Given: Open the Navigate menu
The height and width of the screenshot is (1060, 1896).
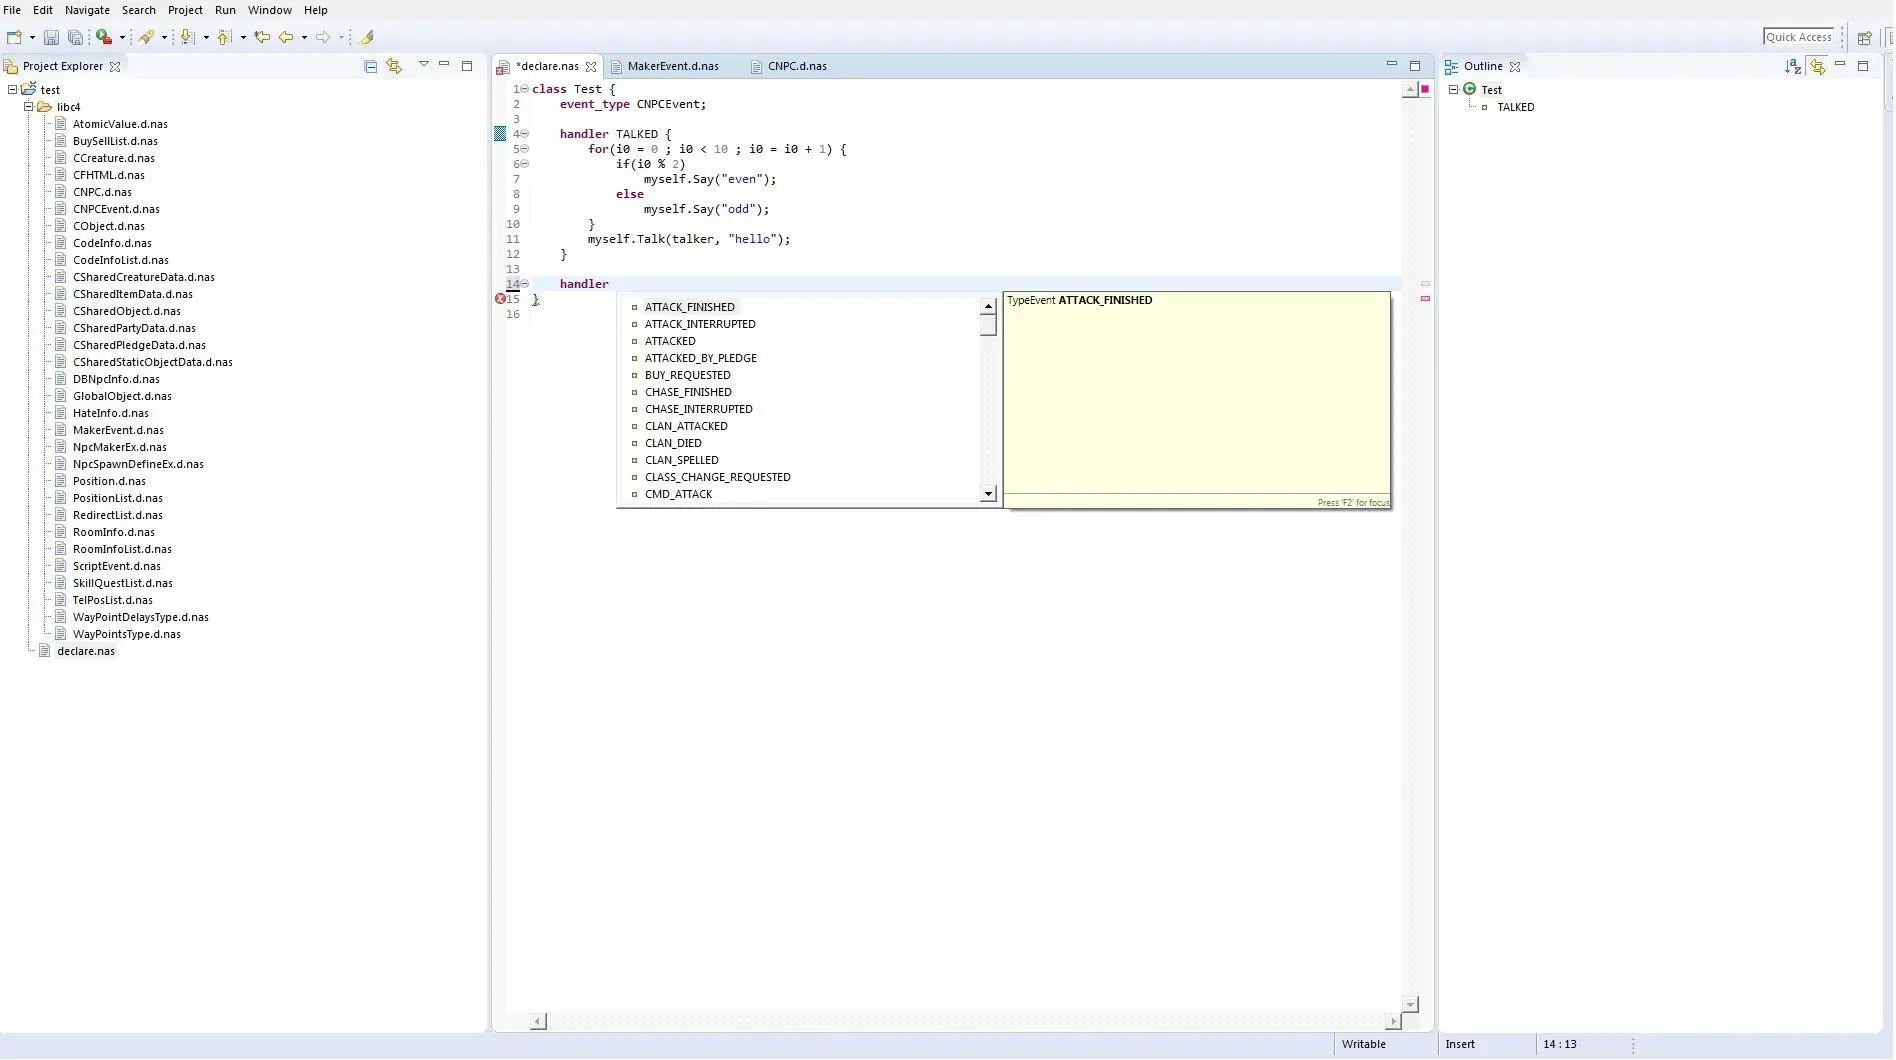Looking at the screenshot, I should tap(87, 10).
